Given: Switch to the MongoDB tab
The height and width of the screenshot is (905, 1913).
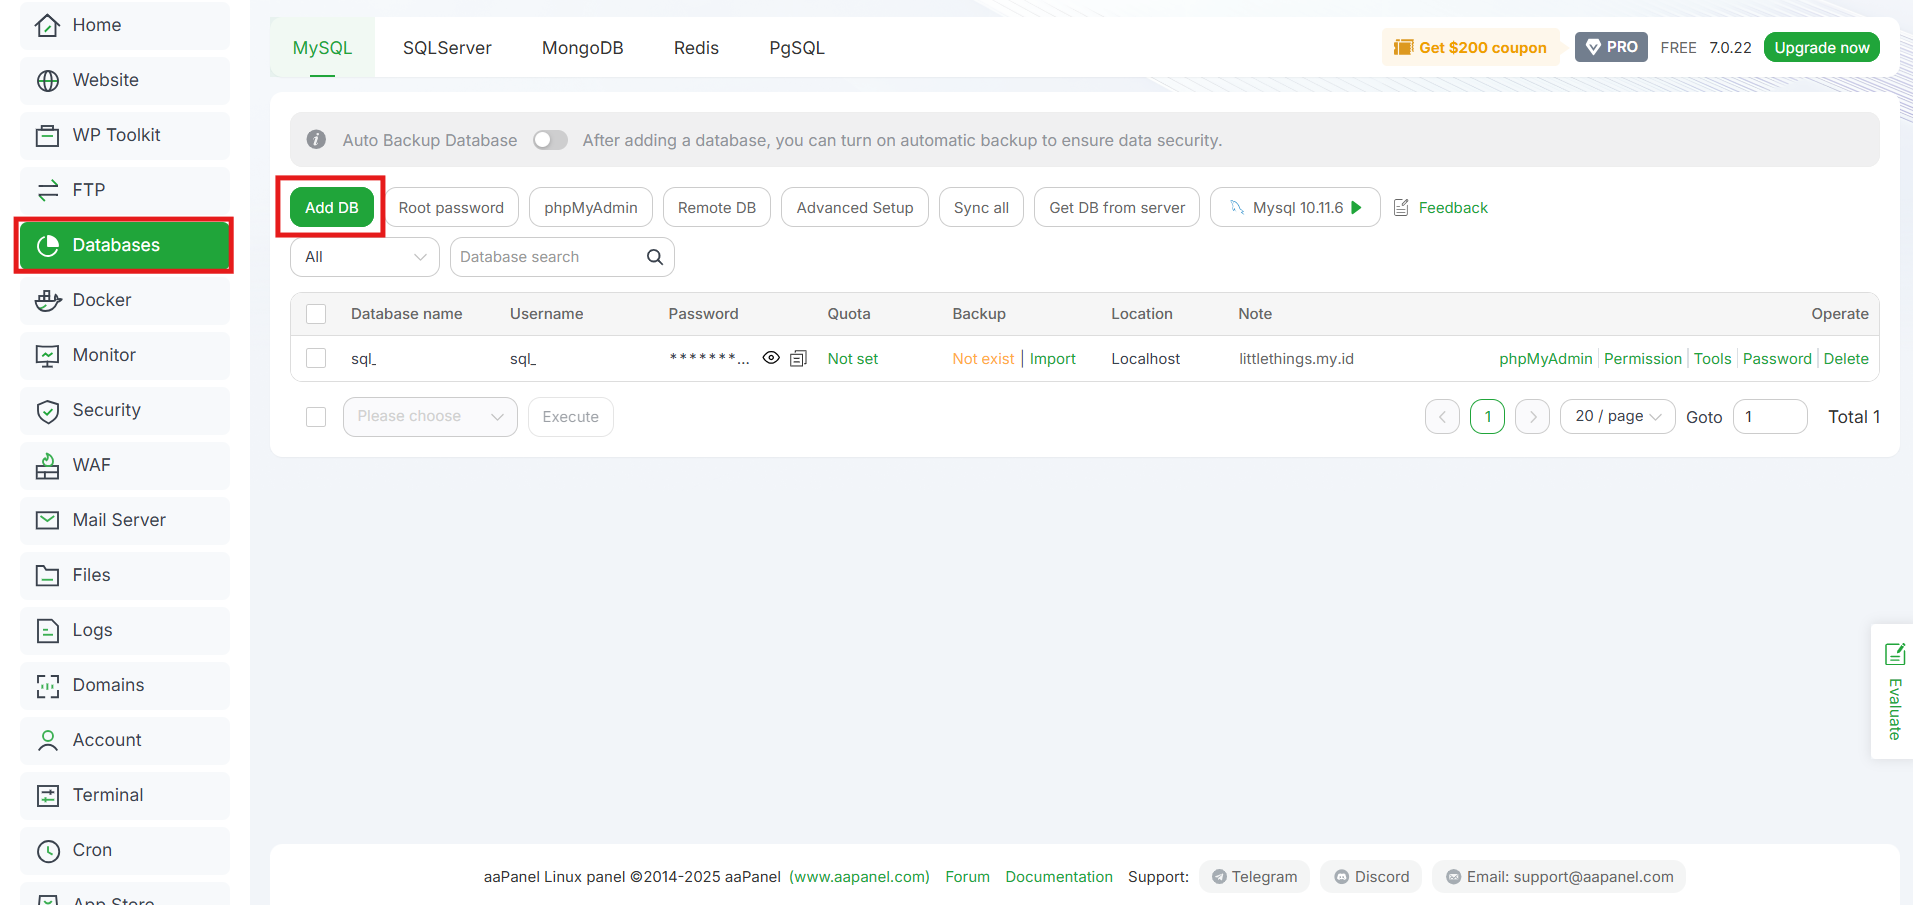Looking at the screenshot, I should coord(582,48).
